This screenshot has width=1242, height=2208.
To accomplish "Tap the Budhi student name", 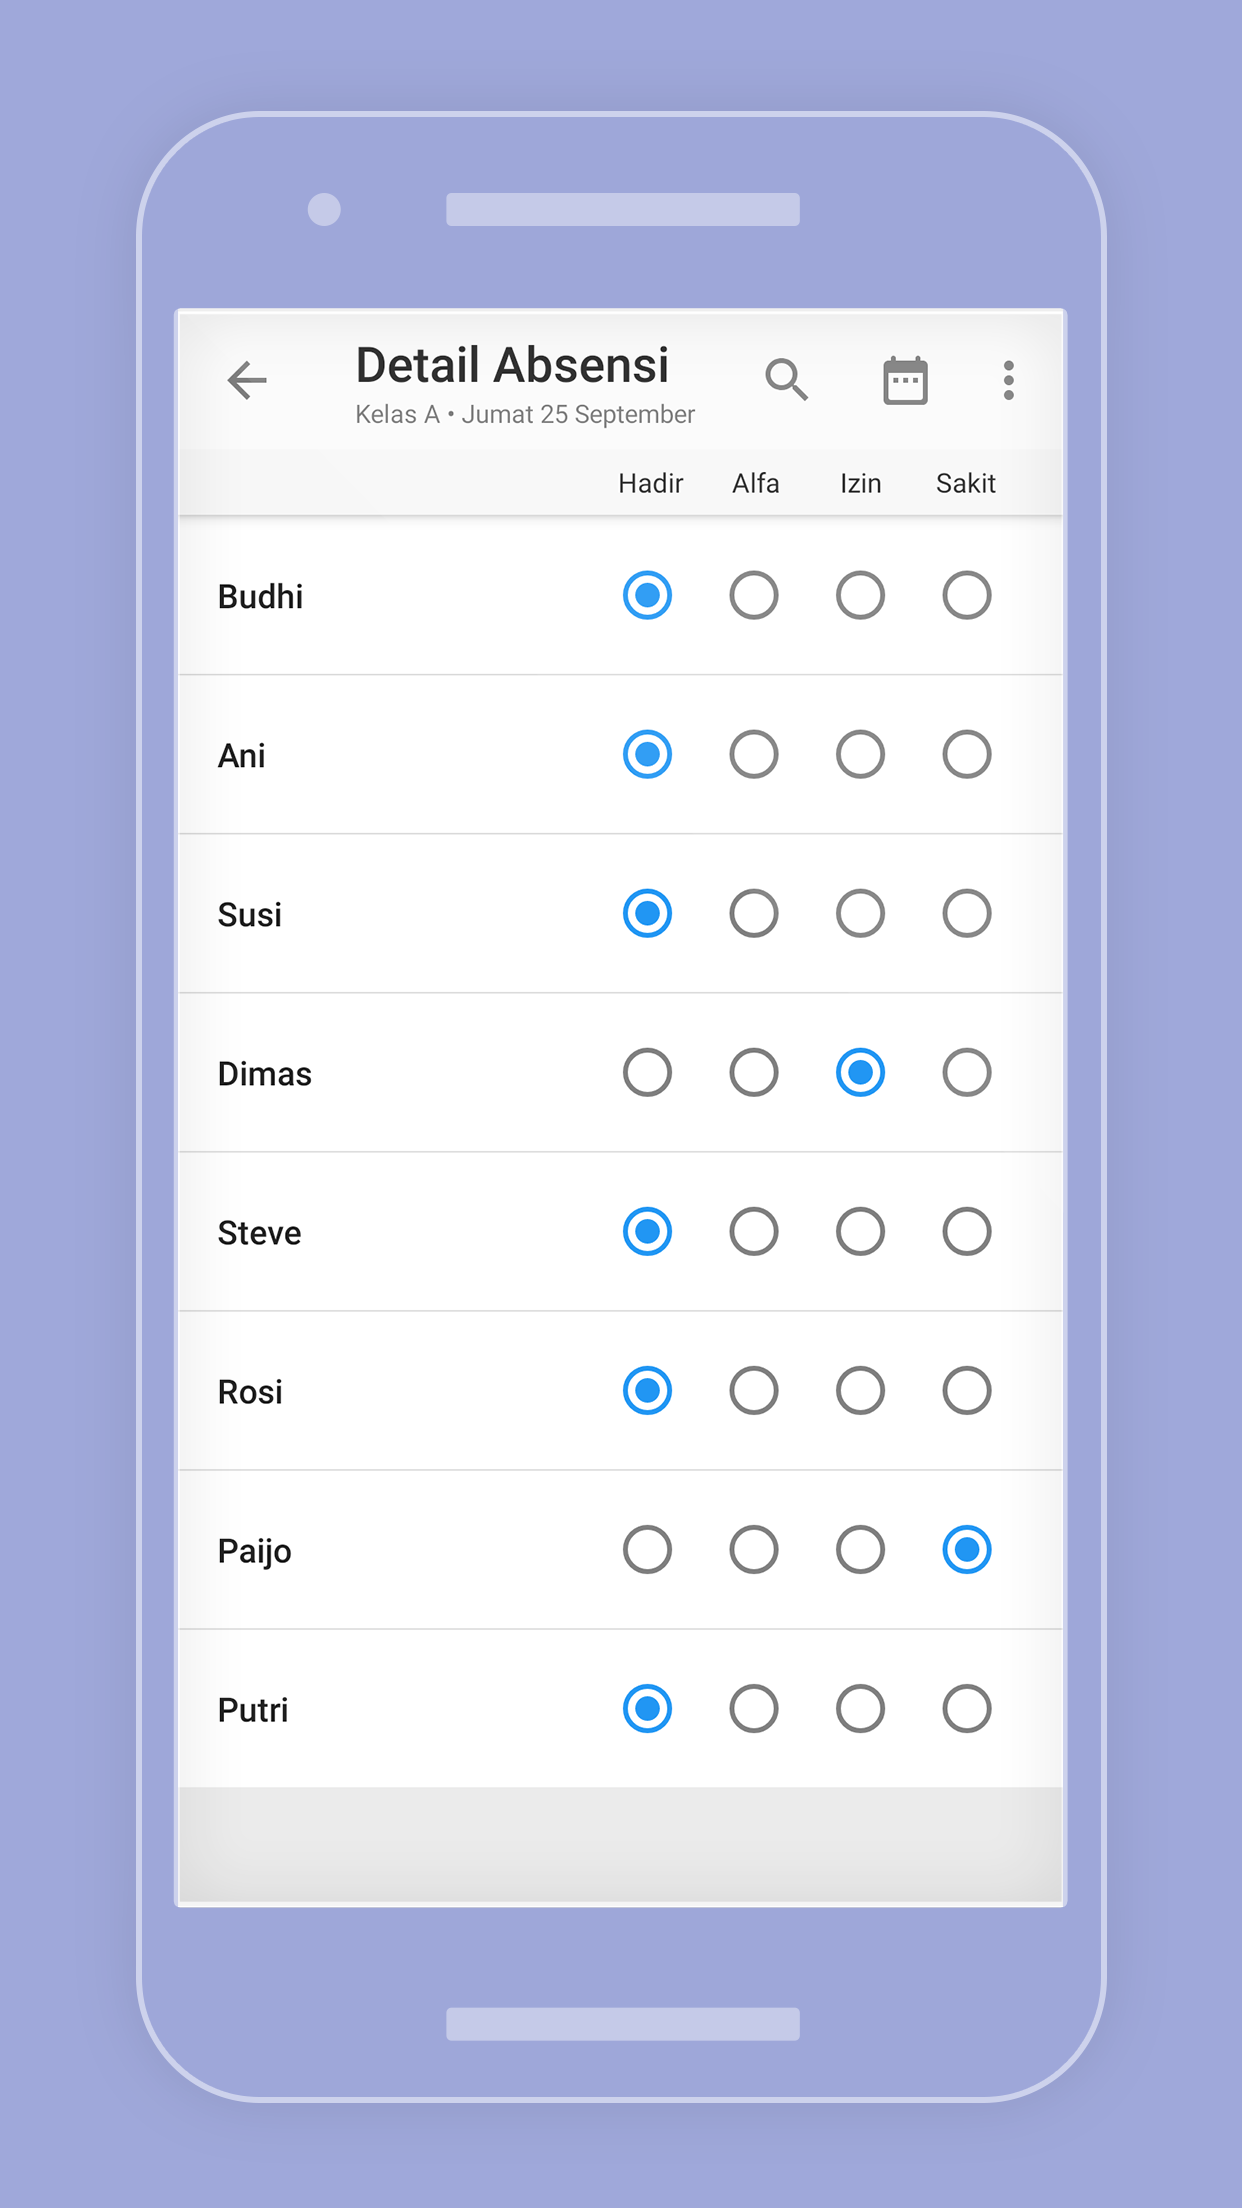I will (x=260, y=597).
